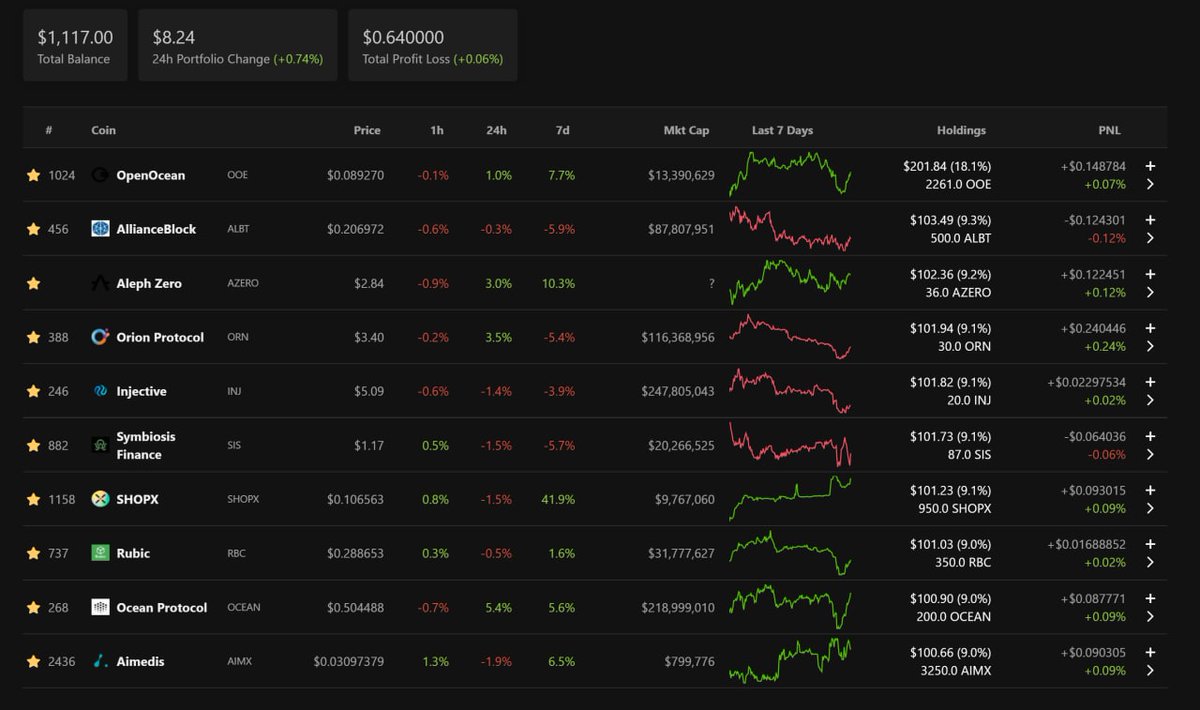
Task: Open OpenOcean 7-day sparkline chart
Action: [x=790, y=174]
